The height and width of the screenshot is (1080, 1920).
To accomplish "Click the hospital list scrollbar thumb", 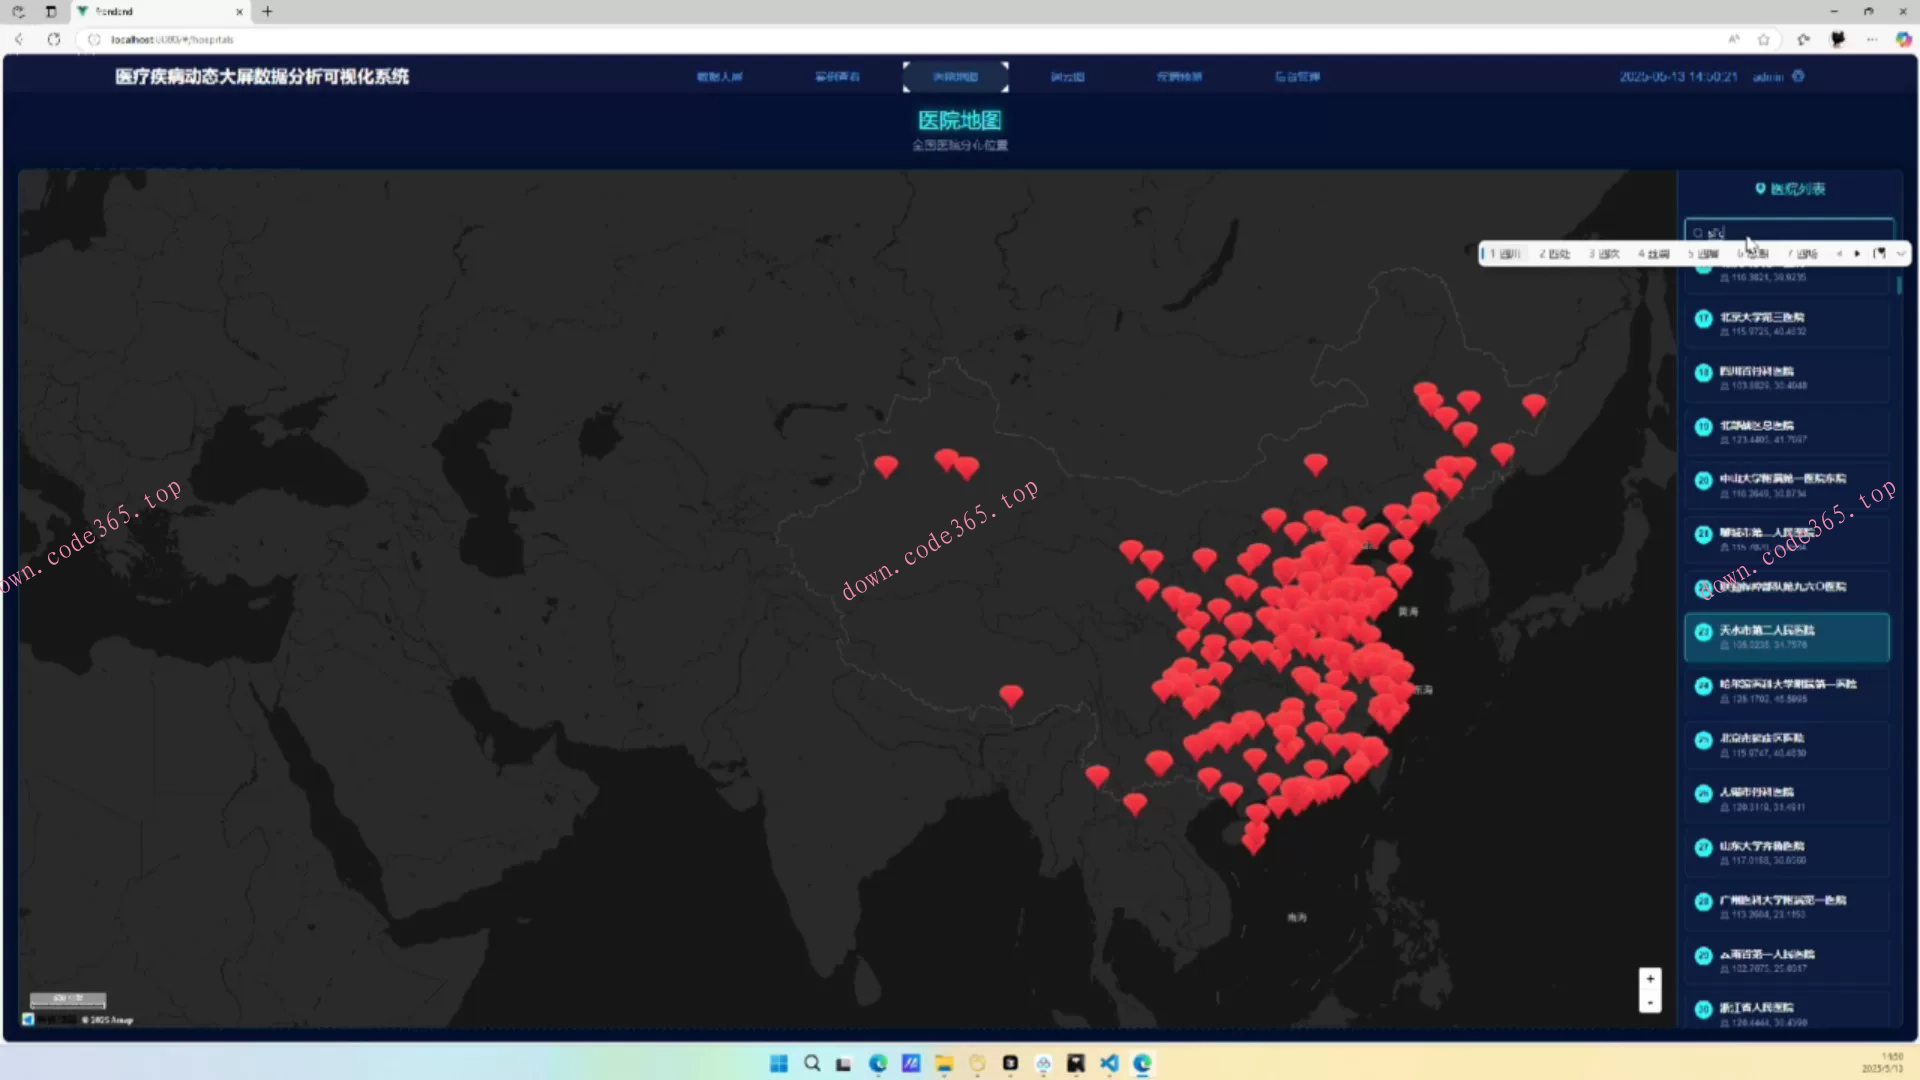I will pos(1899,285).
